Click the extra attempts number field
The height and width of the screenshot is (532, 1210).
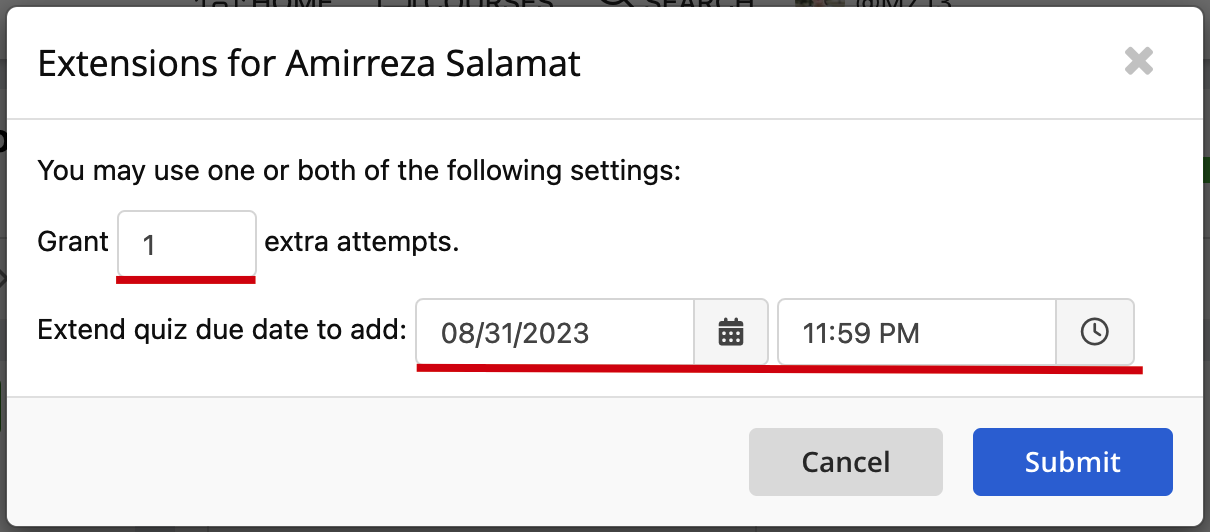[x=187, y=243]
